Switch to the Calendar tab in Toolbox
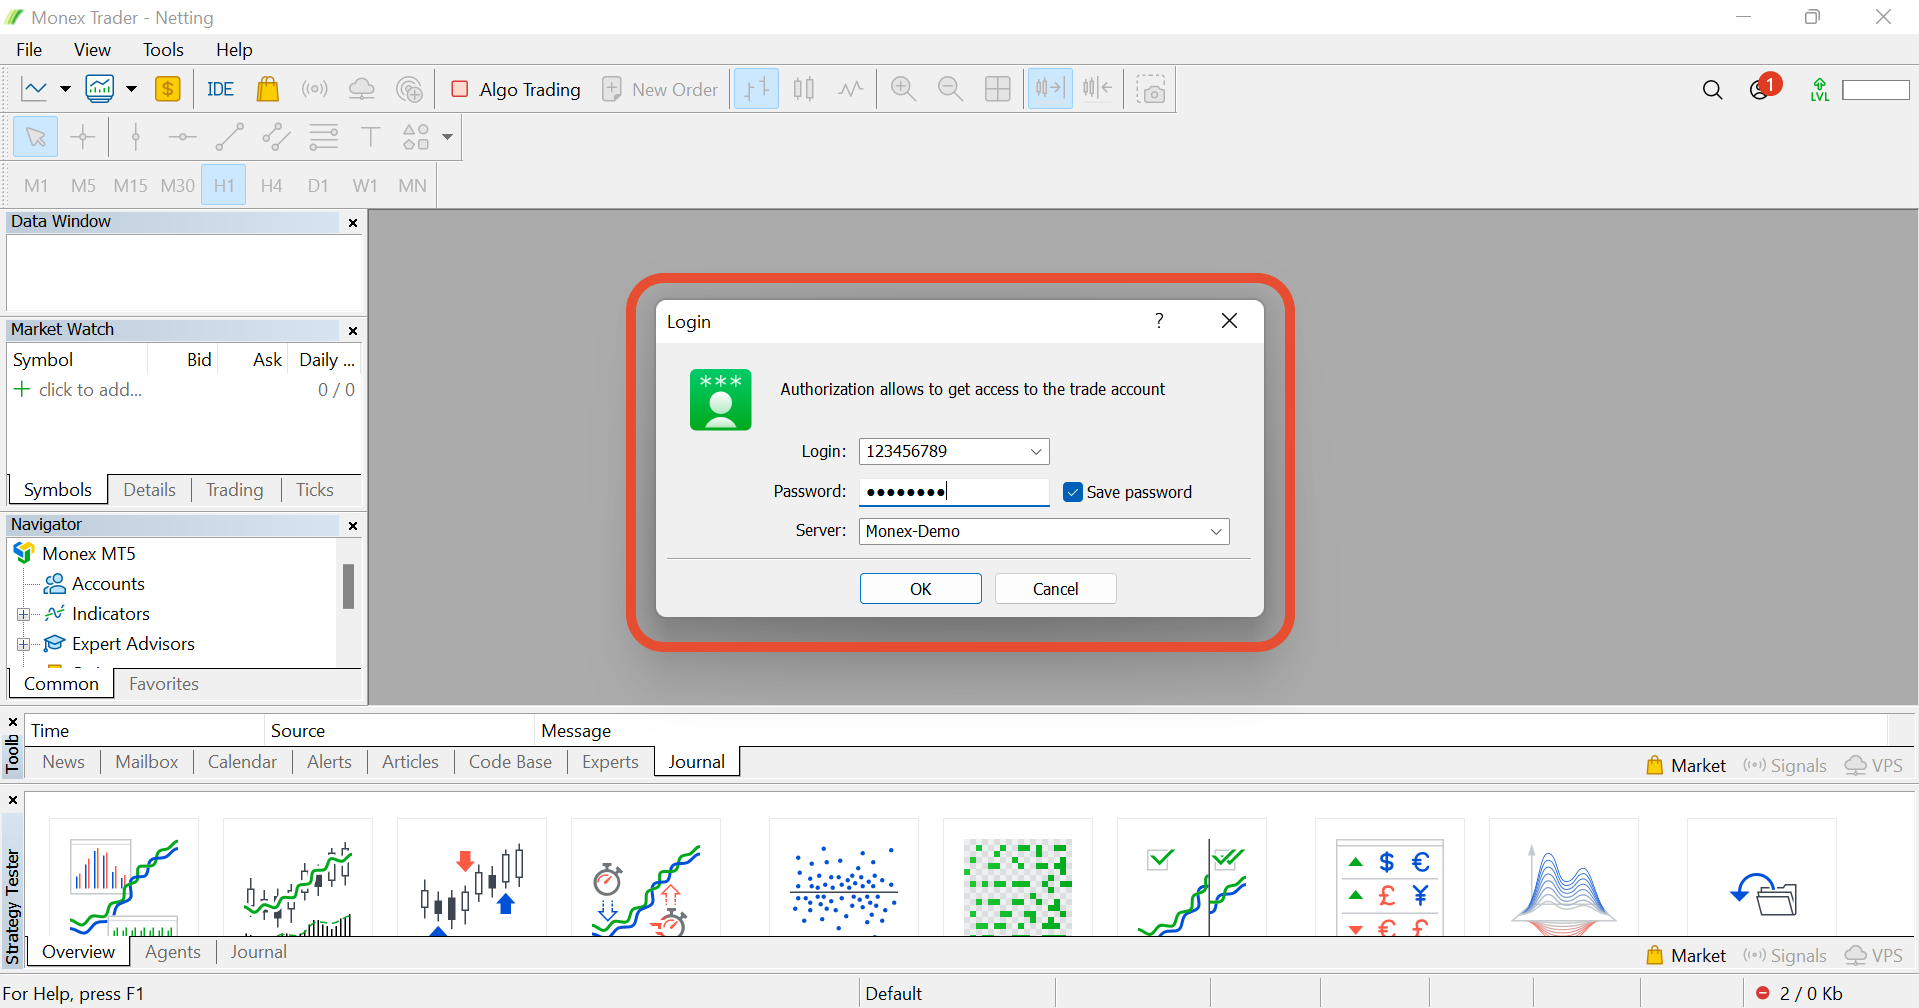 [242, 762]
